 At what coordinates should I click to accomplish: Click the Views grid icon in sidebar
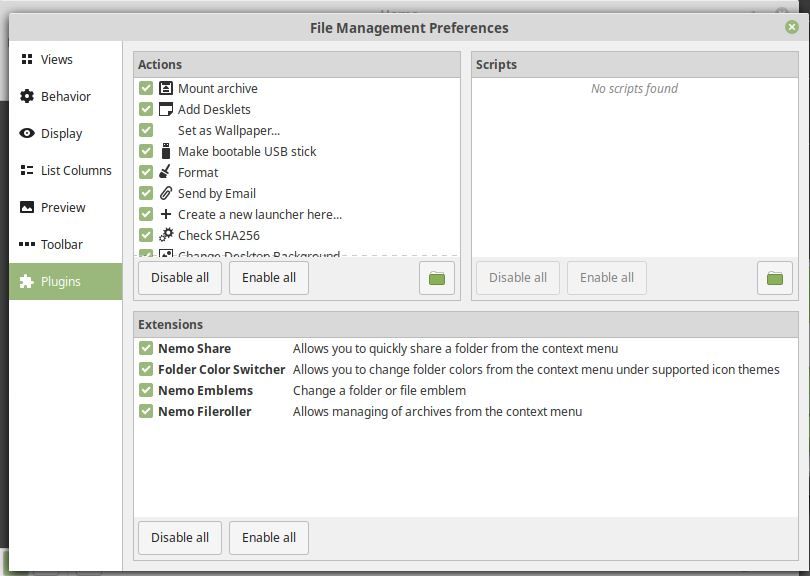pos(27,59)
